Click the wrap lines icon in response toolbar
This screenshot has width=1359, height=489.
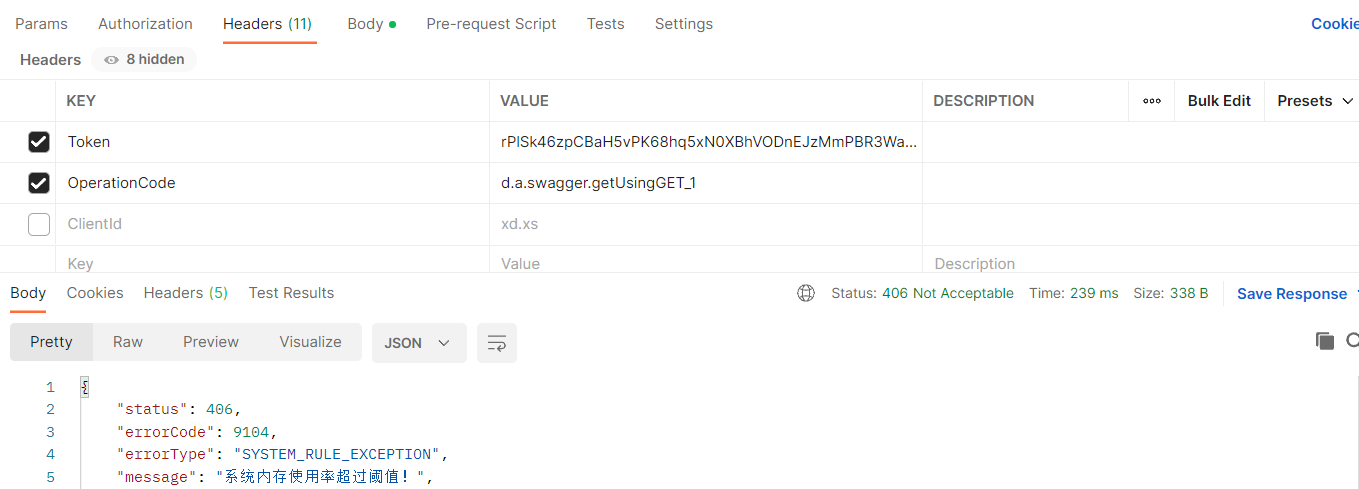click(x=496, y=343)
